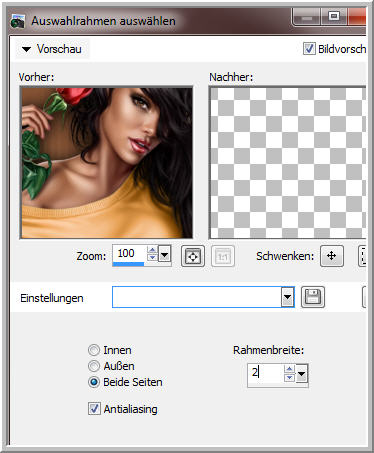Screen dimensions: 374x453
Task: Click the camera app icon in title bar
Action: 18,21
